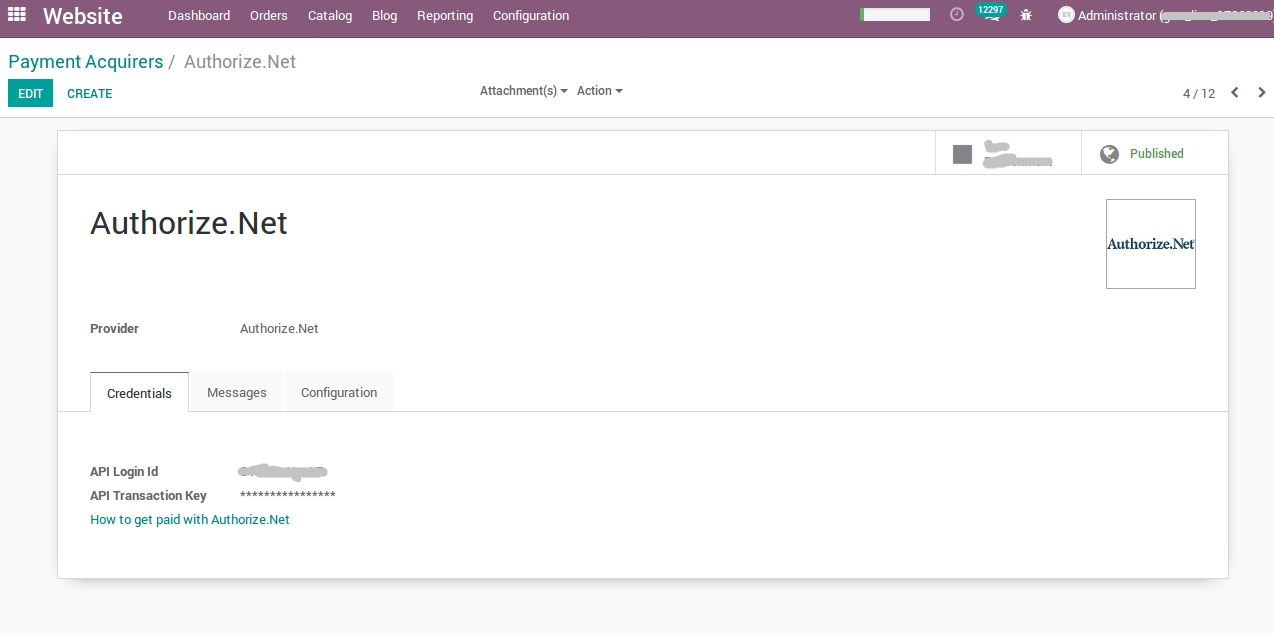Click the globe icon beside Published
The width and height of the screenshot is (1274, 633).
pyautogui.click(x=1109, y=154)
